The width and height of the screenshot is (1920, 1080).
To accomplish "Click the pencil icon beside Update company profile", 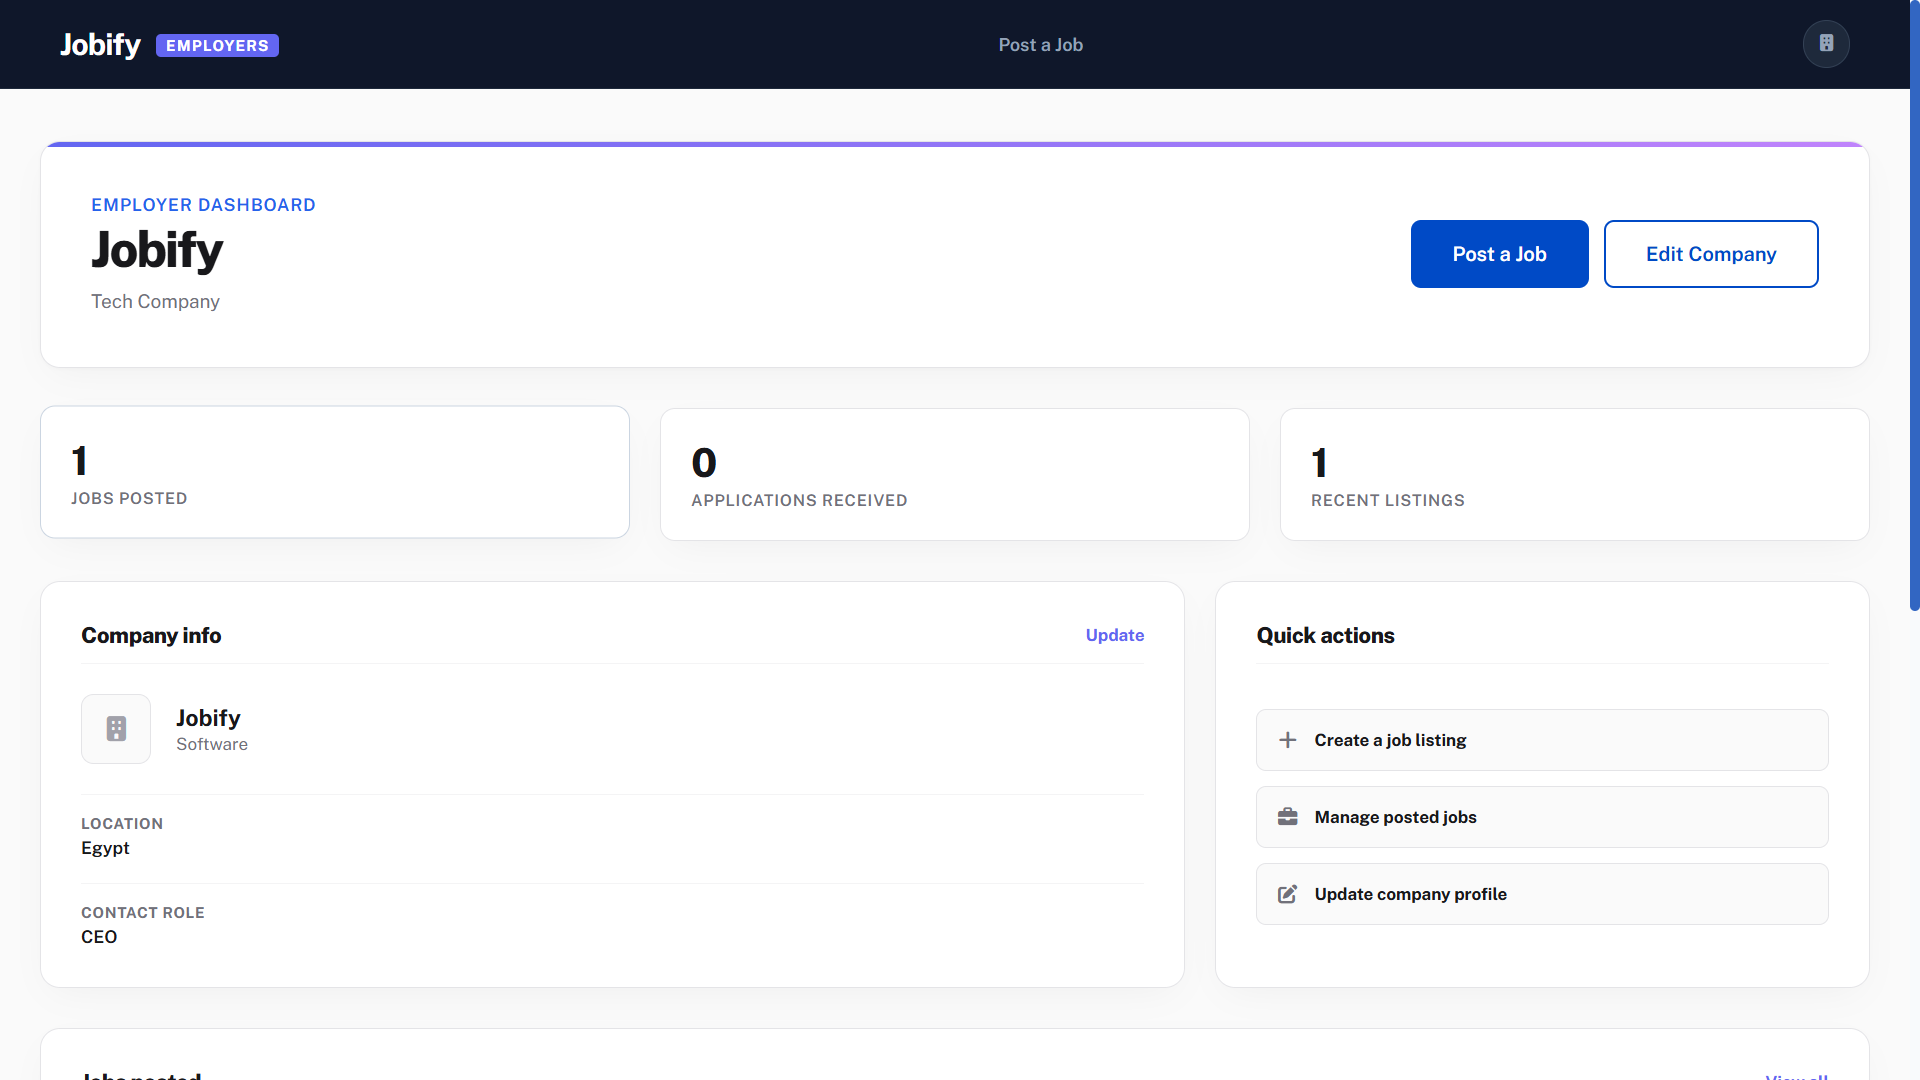I will (1288, 894).
